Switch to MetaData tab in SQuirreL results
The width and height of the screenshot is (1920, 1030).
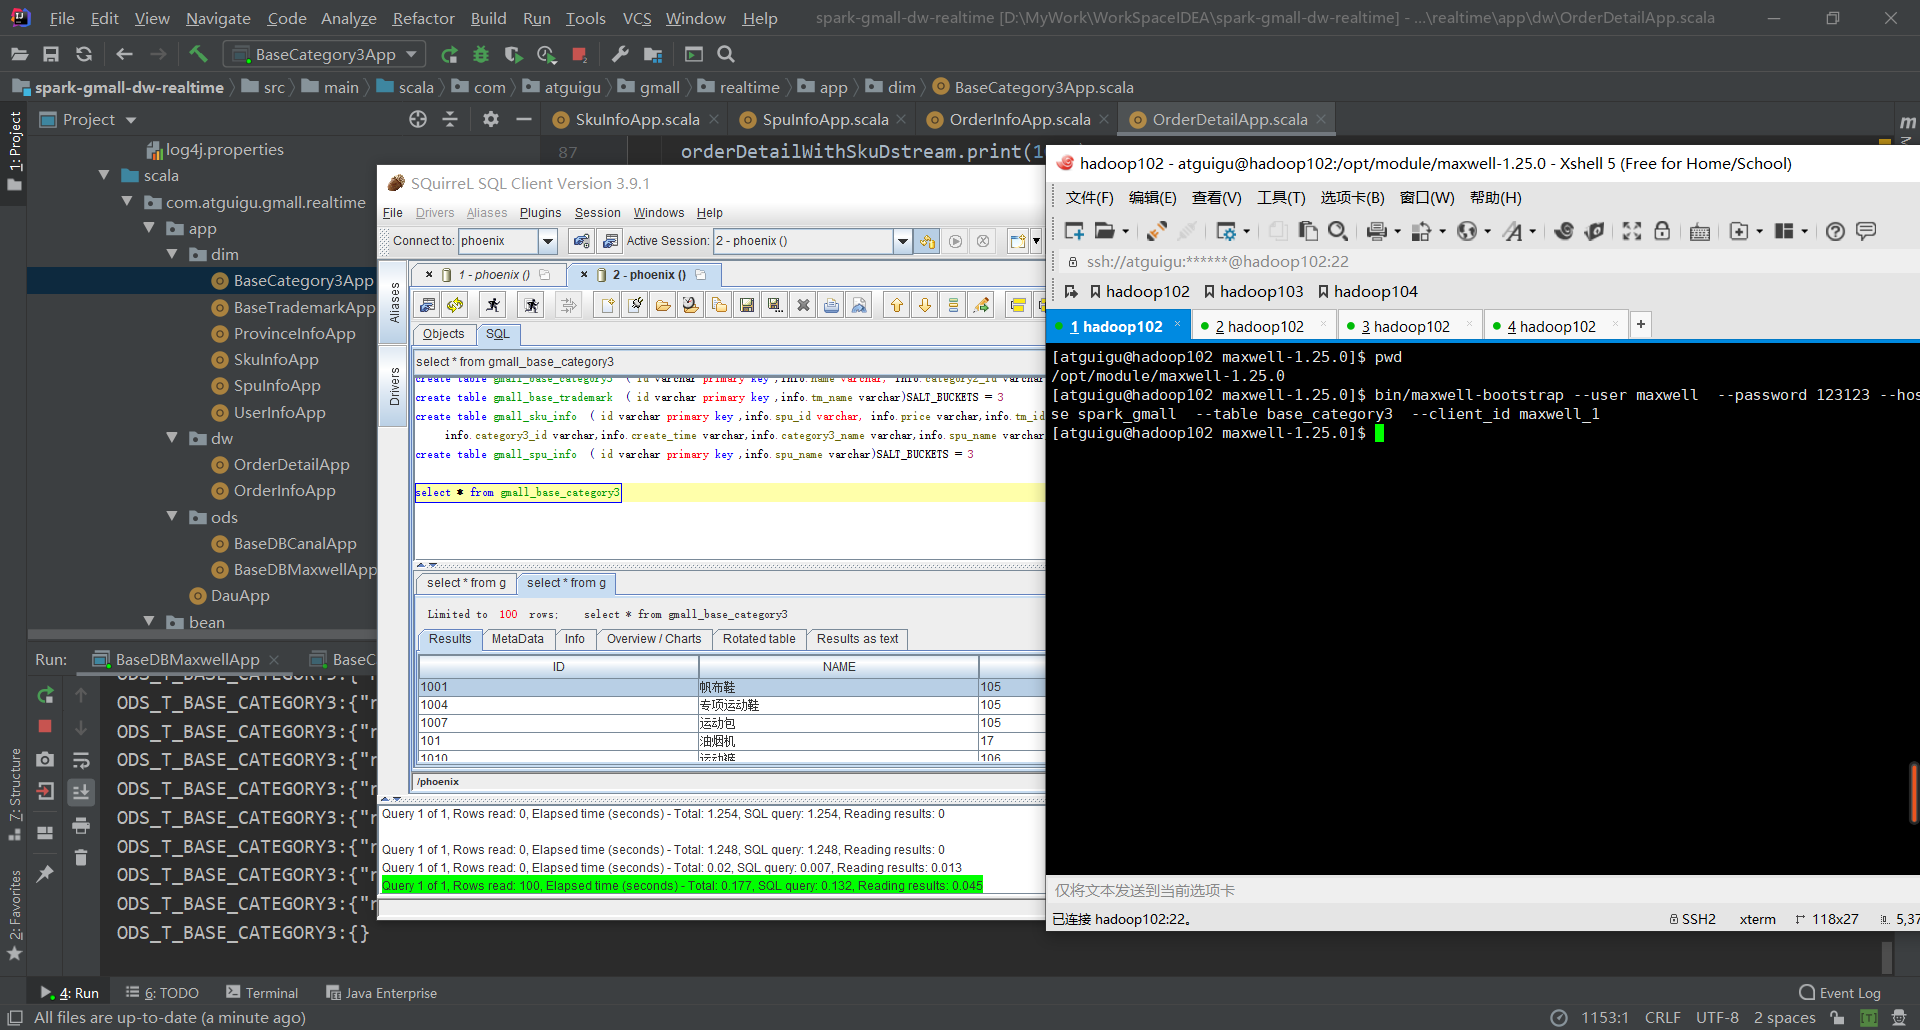pyautogui.click(x=517, y=639)
